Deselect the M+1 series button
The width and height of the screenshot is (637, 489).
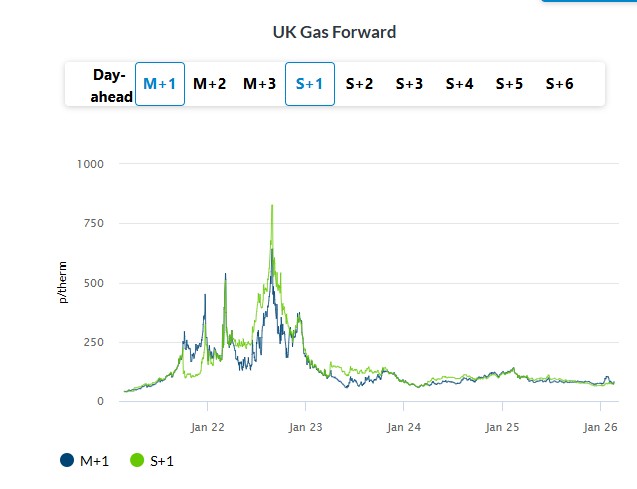[x=160, y=84]
